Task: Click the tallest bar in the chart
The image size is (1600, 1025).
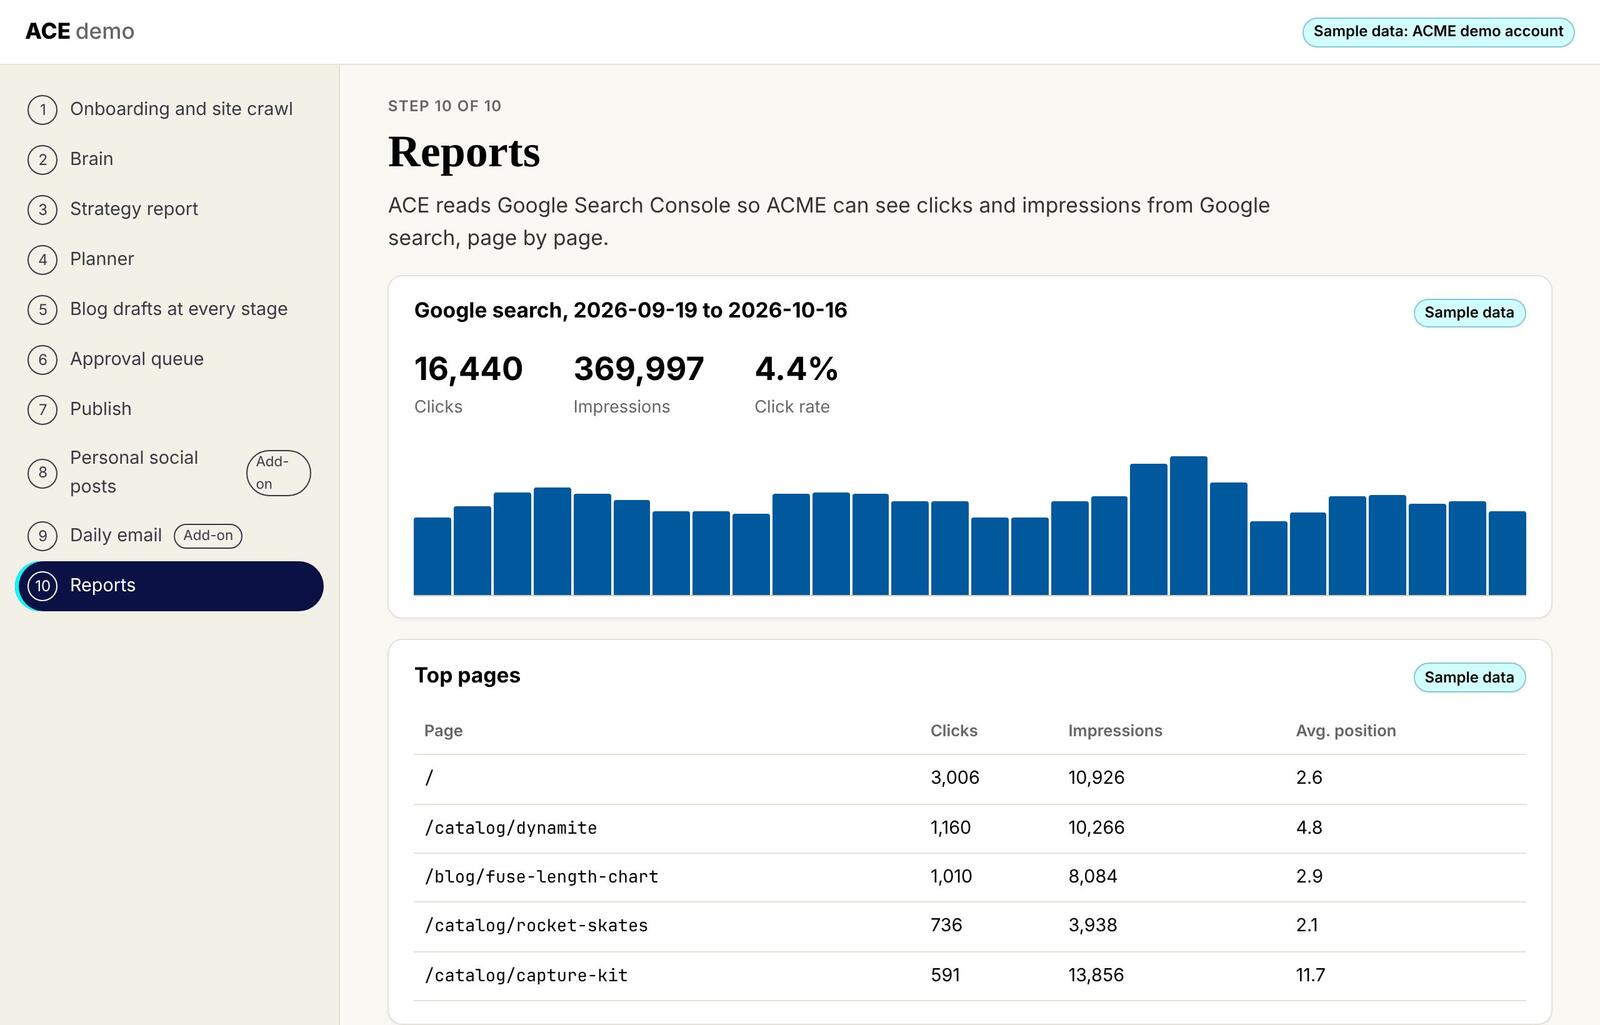Action: [x=1188, y=526]
